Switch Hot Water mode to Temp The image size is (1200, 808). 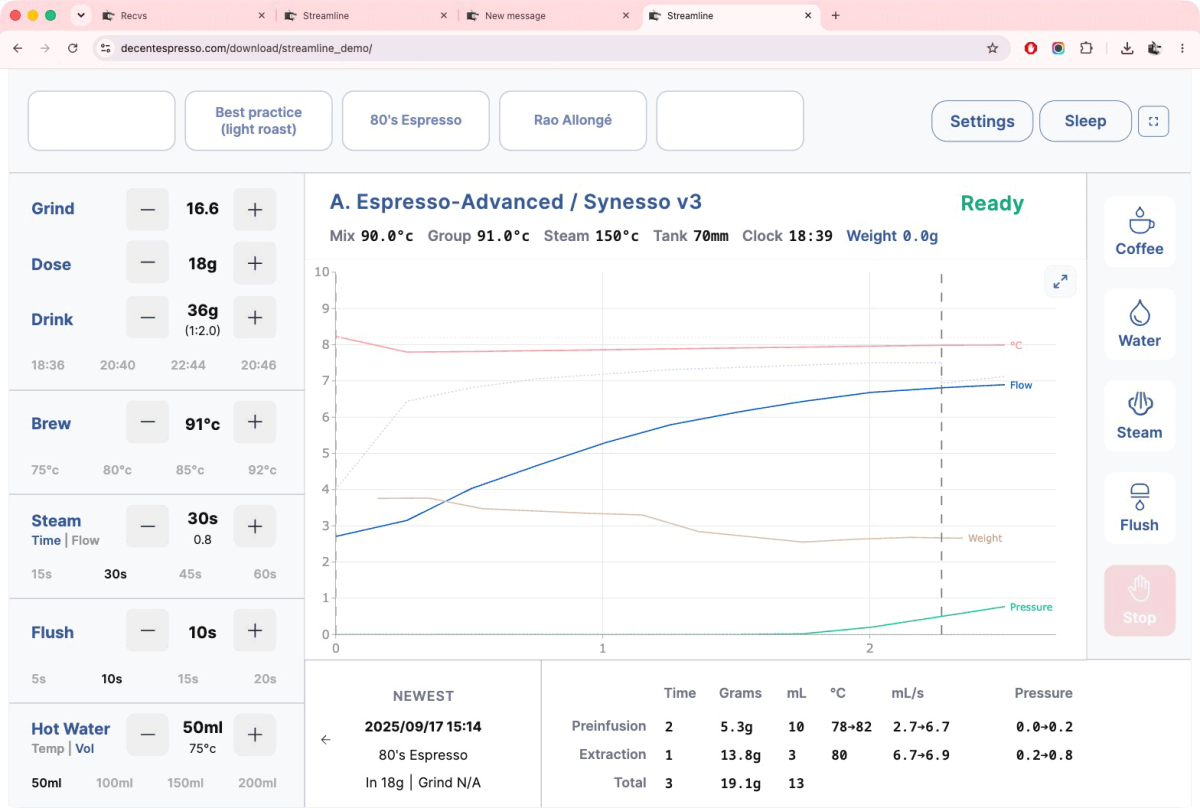click(x=46, y=748)
